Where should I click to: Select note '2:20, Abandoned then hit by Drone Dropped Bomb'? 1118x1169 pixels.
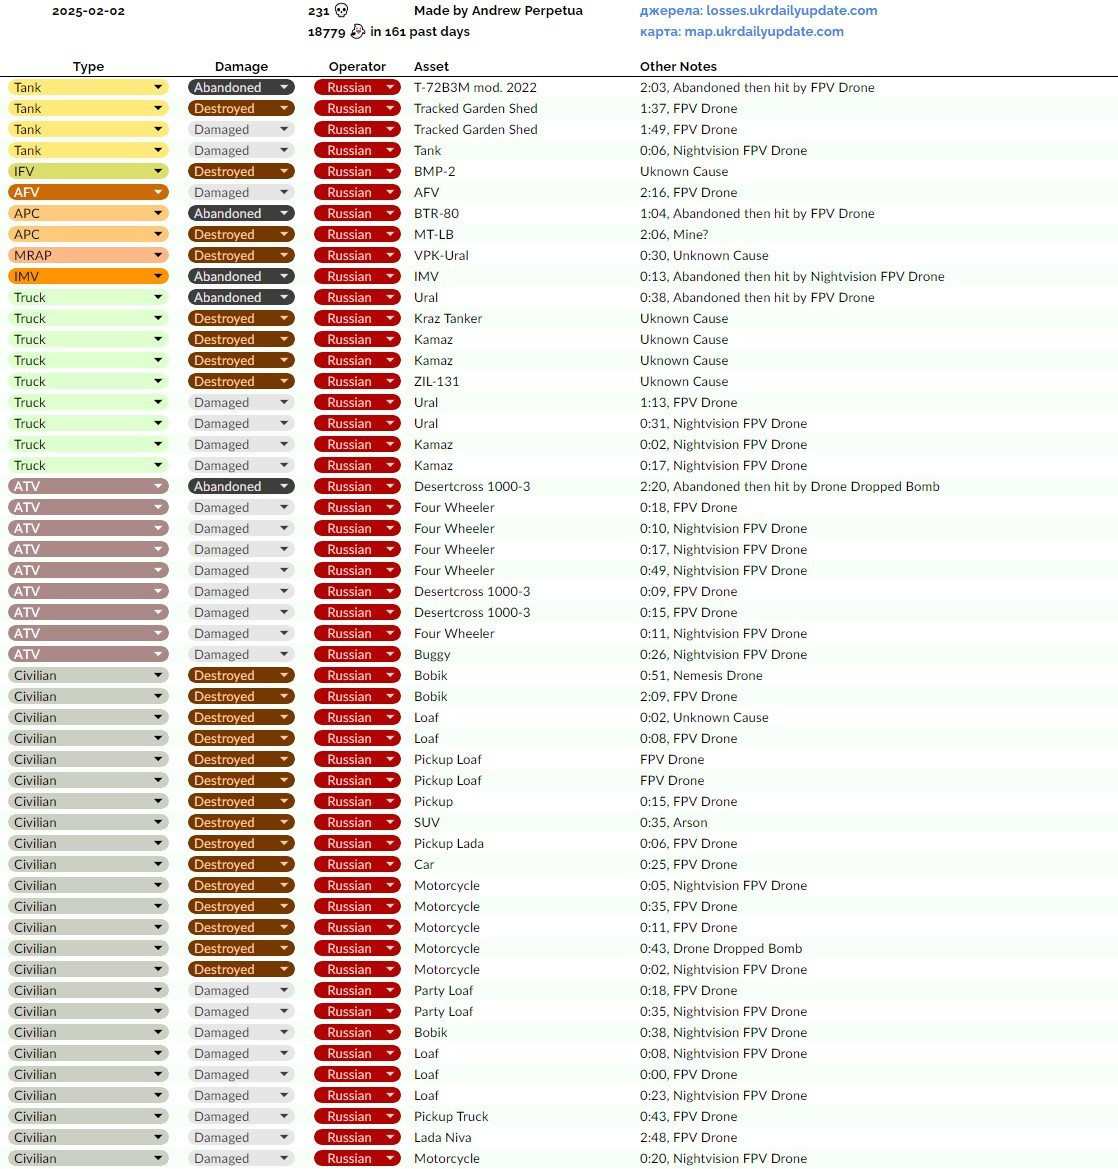[x=789, y=486]
